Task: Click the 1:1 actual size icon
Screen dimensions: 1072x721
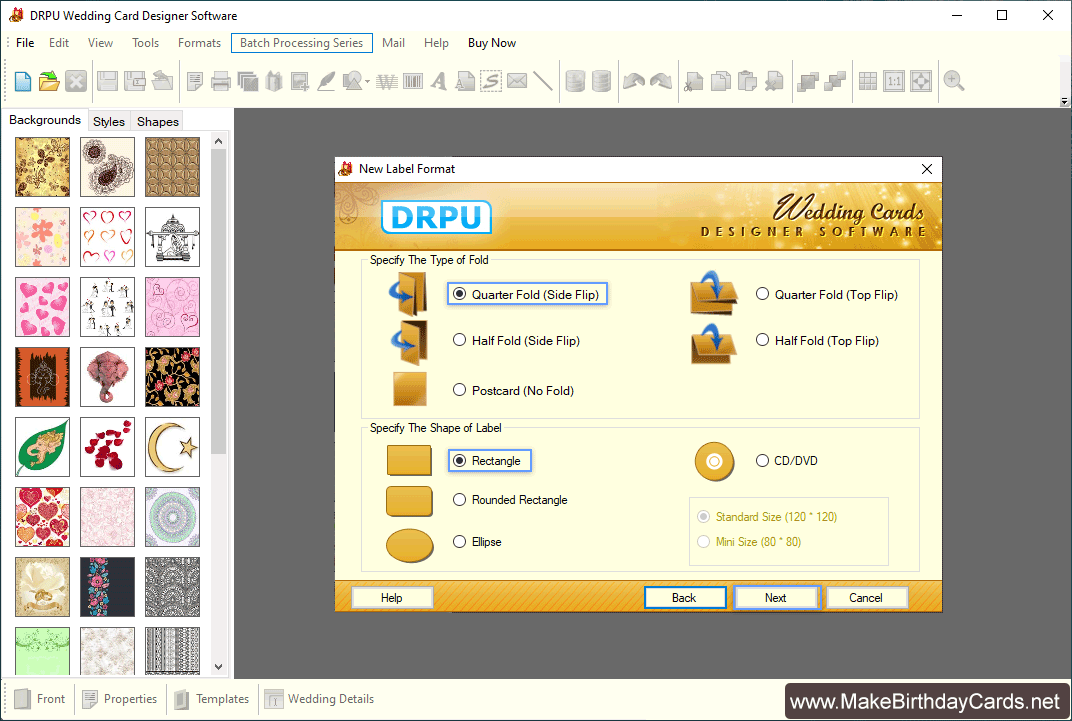Action: pos(894,81)
